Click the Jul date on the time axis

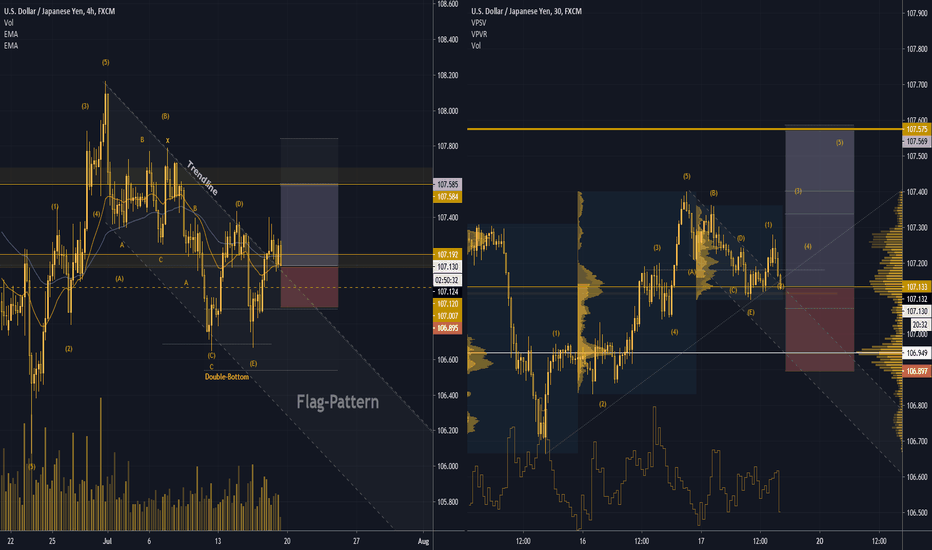[x=107, y=541]
